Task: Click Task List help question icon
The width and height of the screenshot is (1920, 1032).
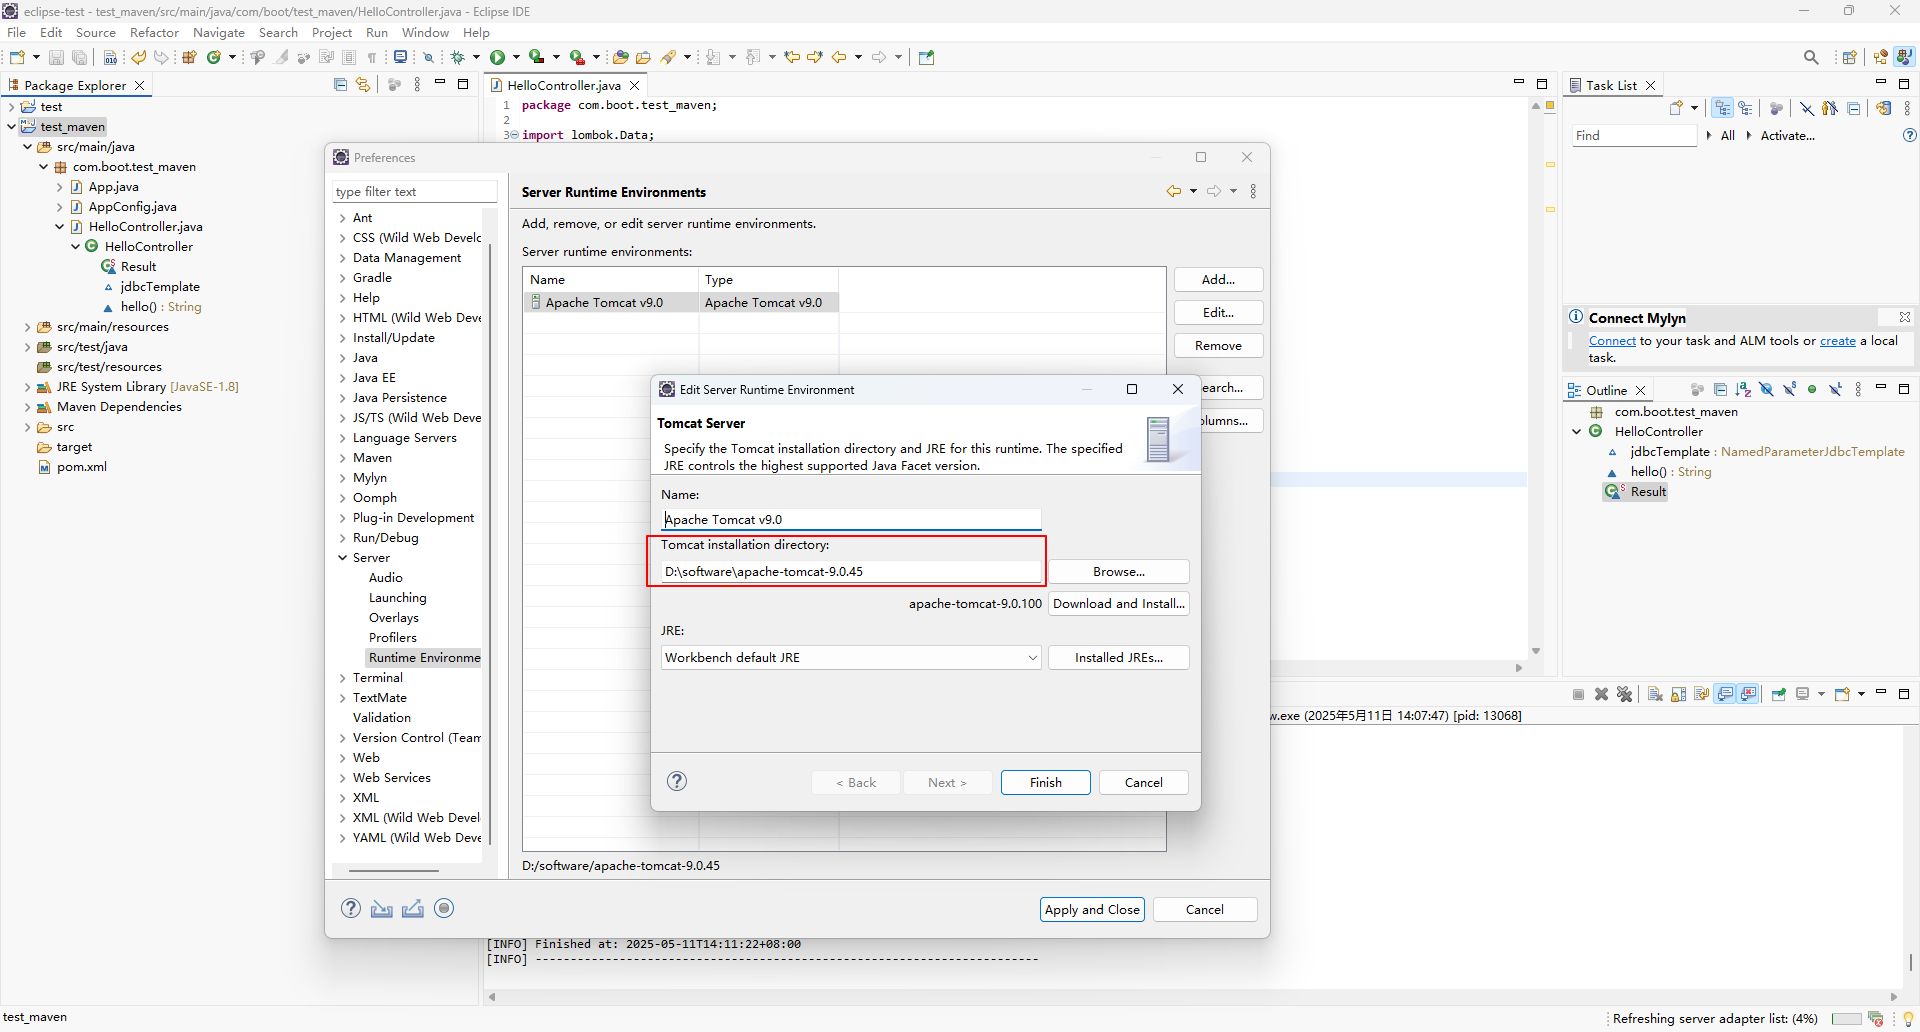Action: (1909, 135)
